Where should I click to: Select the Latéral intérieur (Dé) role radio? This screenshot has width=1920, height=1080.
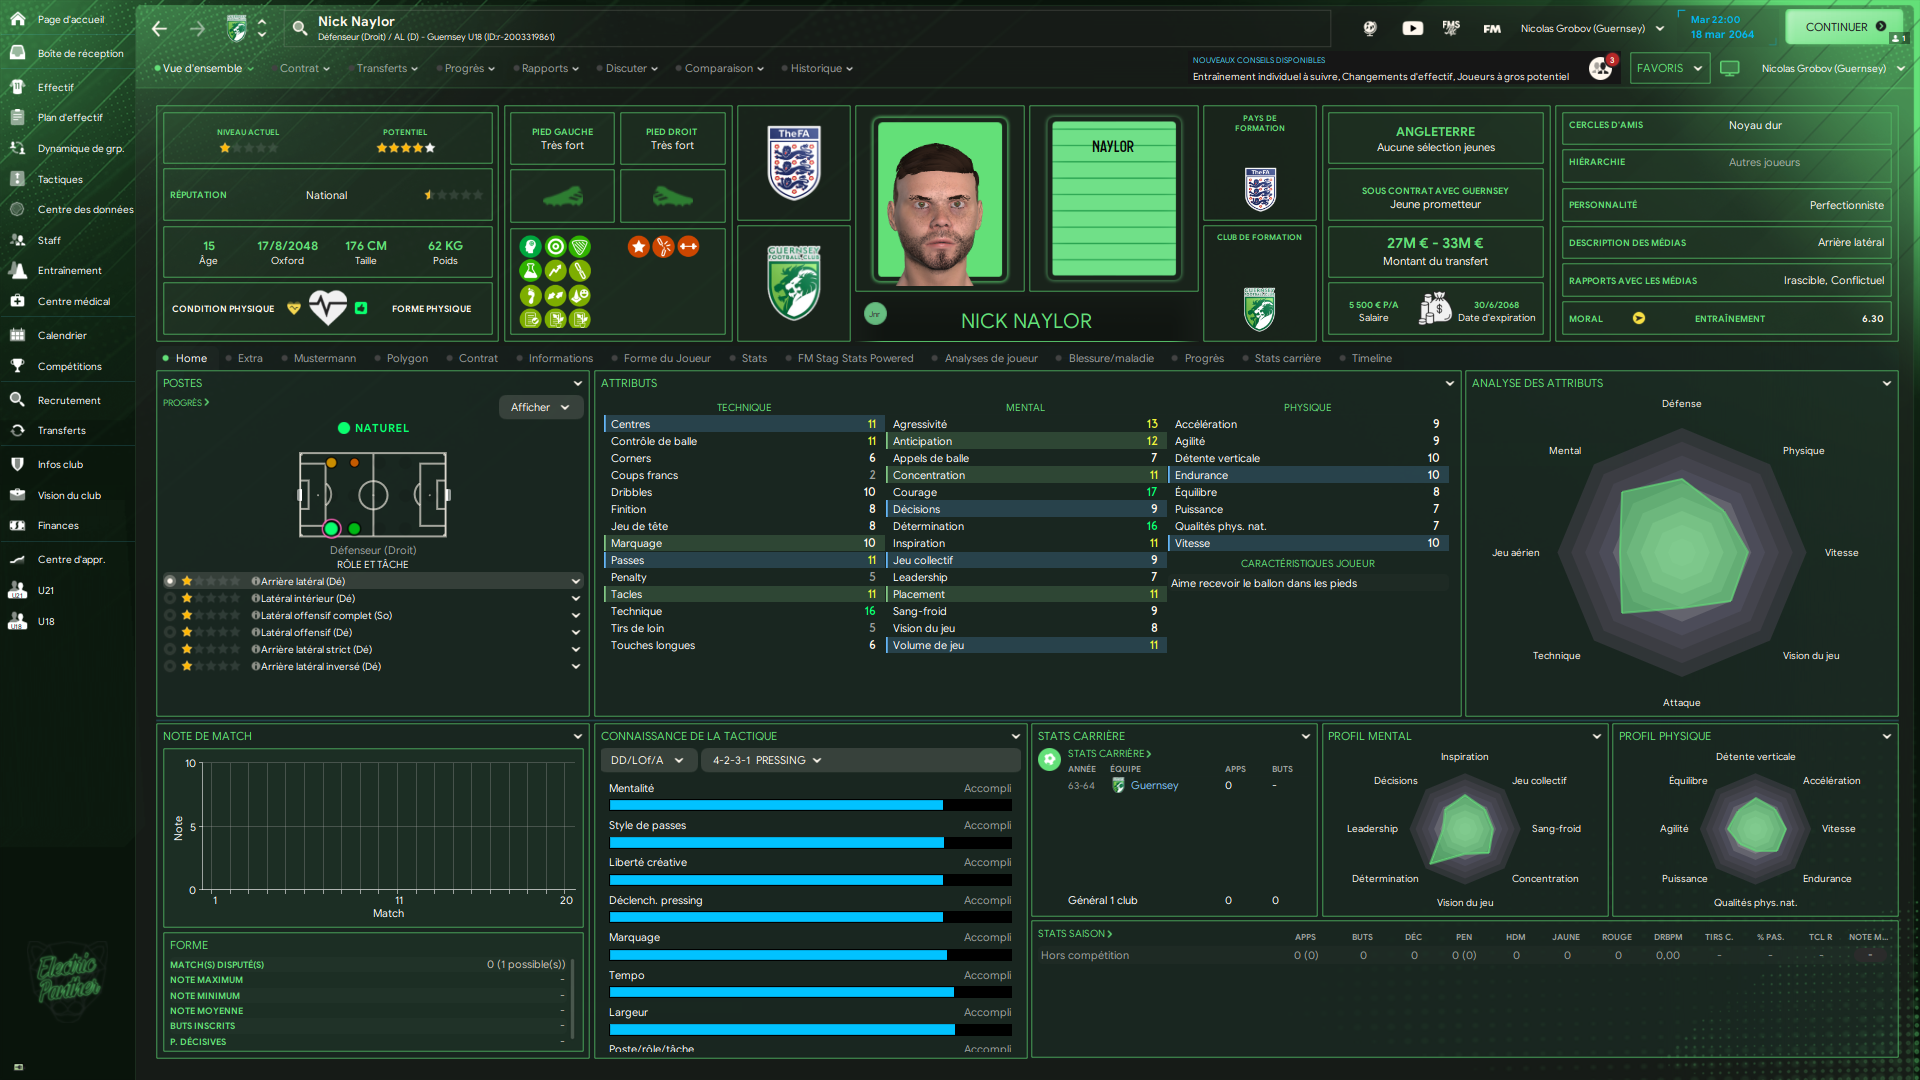click(x=170, y=598)
